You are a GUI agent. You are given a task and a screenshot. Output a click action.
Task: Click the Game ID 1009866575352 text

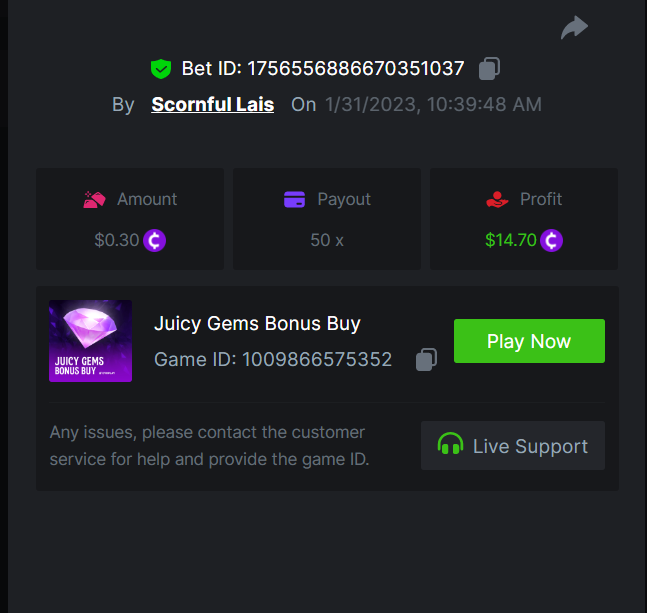pyautogui.click(x=273, y=359)
